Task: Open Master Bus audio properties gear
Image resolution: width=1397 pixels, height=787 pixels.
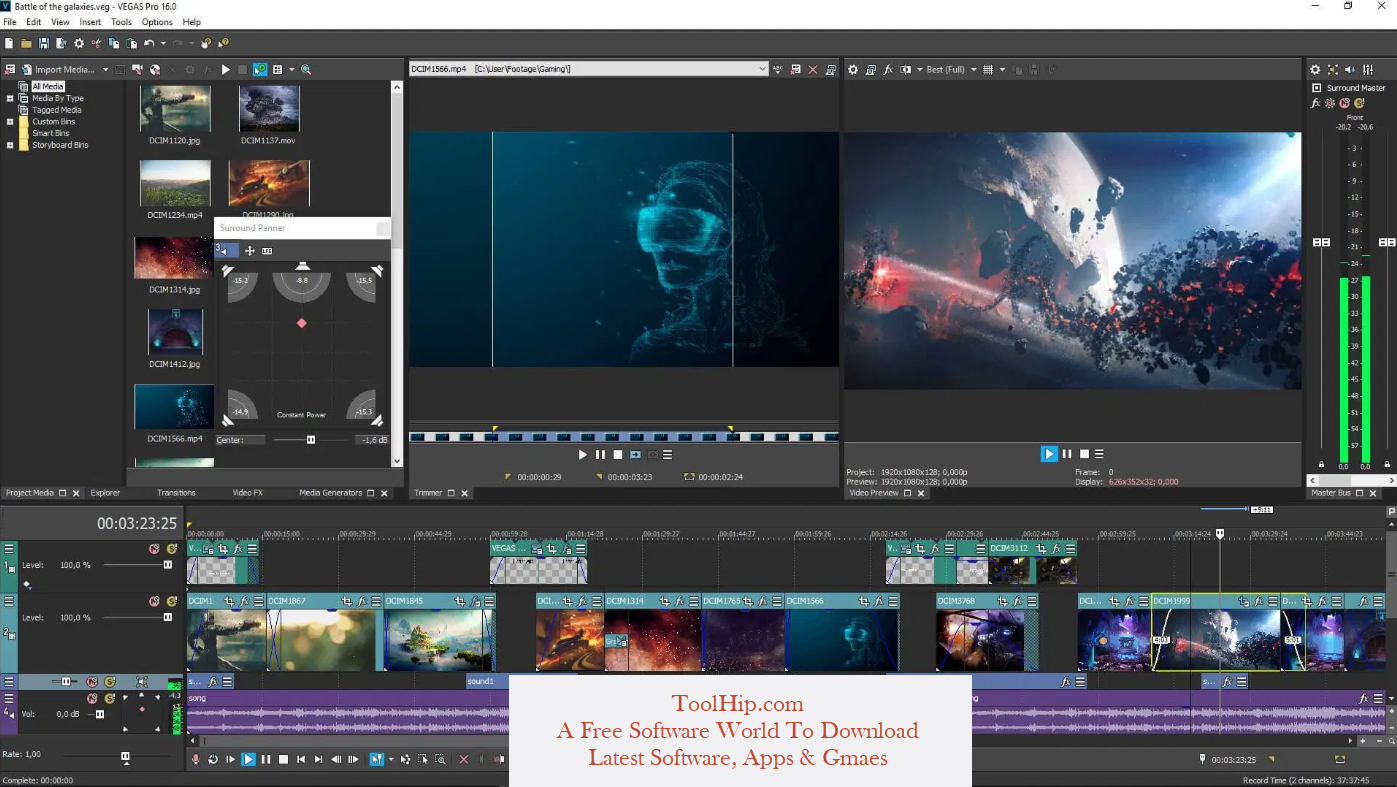Action: [x=1316, y=70]
